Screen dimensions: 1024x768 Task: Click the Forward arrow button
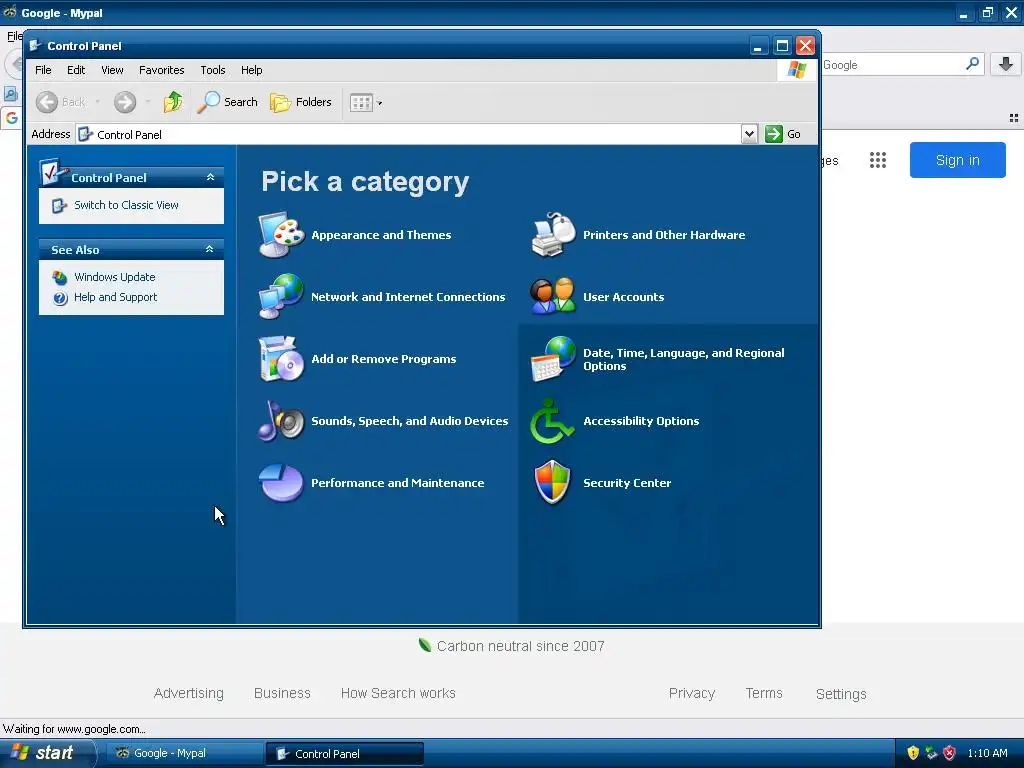pyautogui.click(x=125, y=102)
